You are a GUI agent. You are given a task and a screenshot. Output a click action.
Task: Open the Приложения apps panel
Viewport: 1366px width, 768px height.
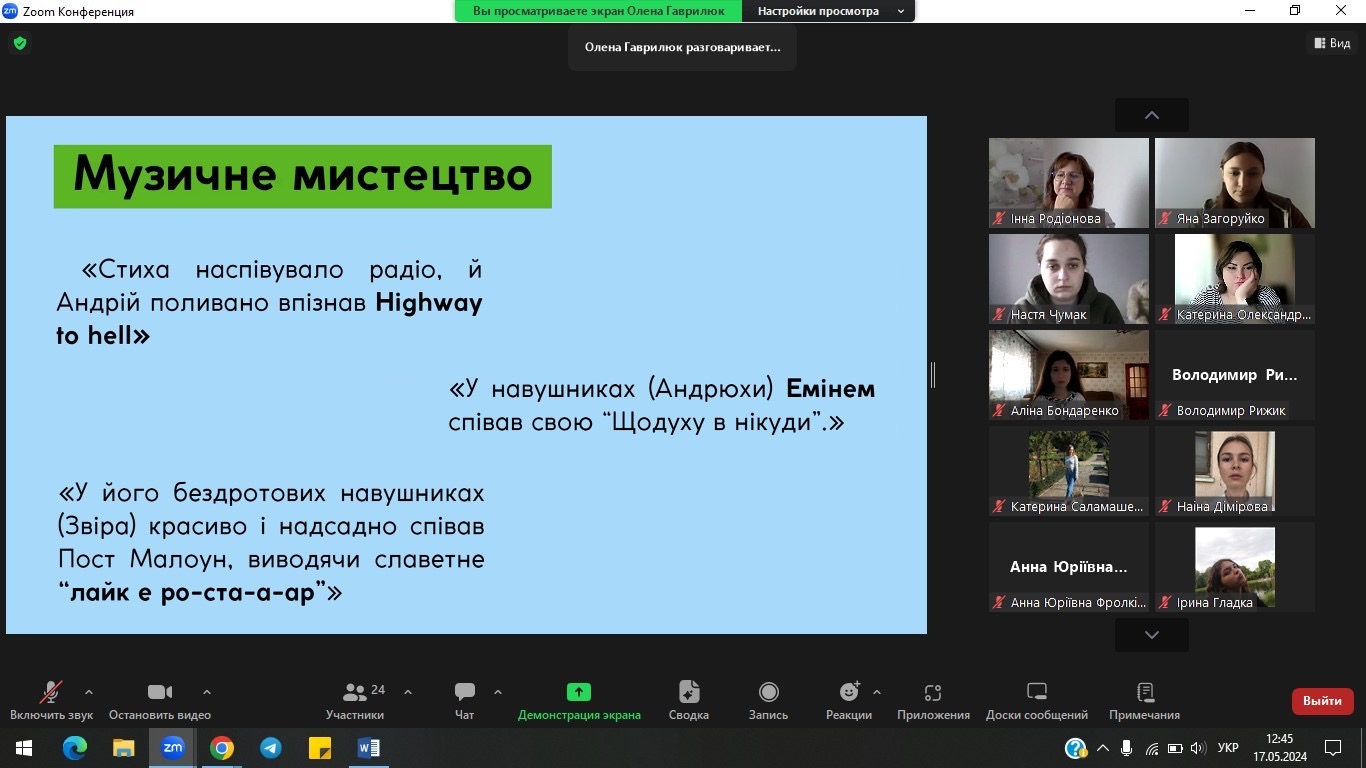(x=933, y=700)
